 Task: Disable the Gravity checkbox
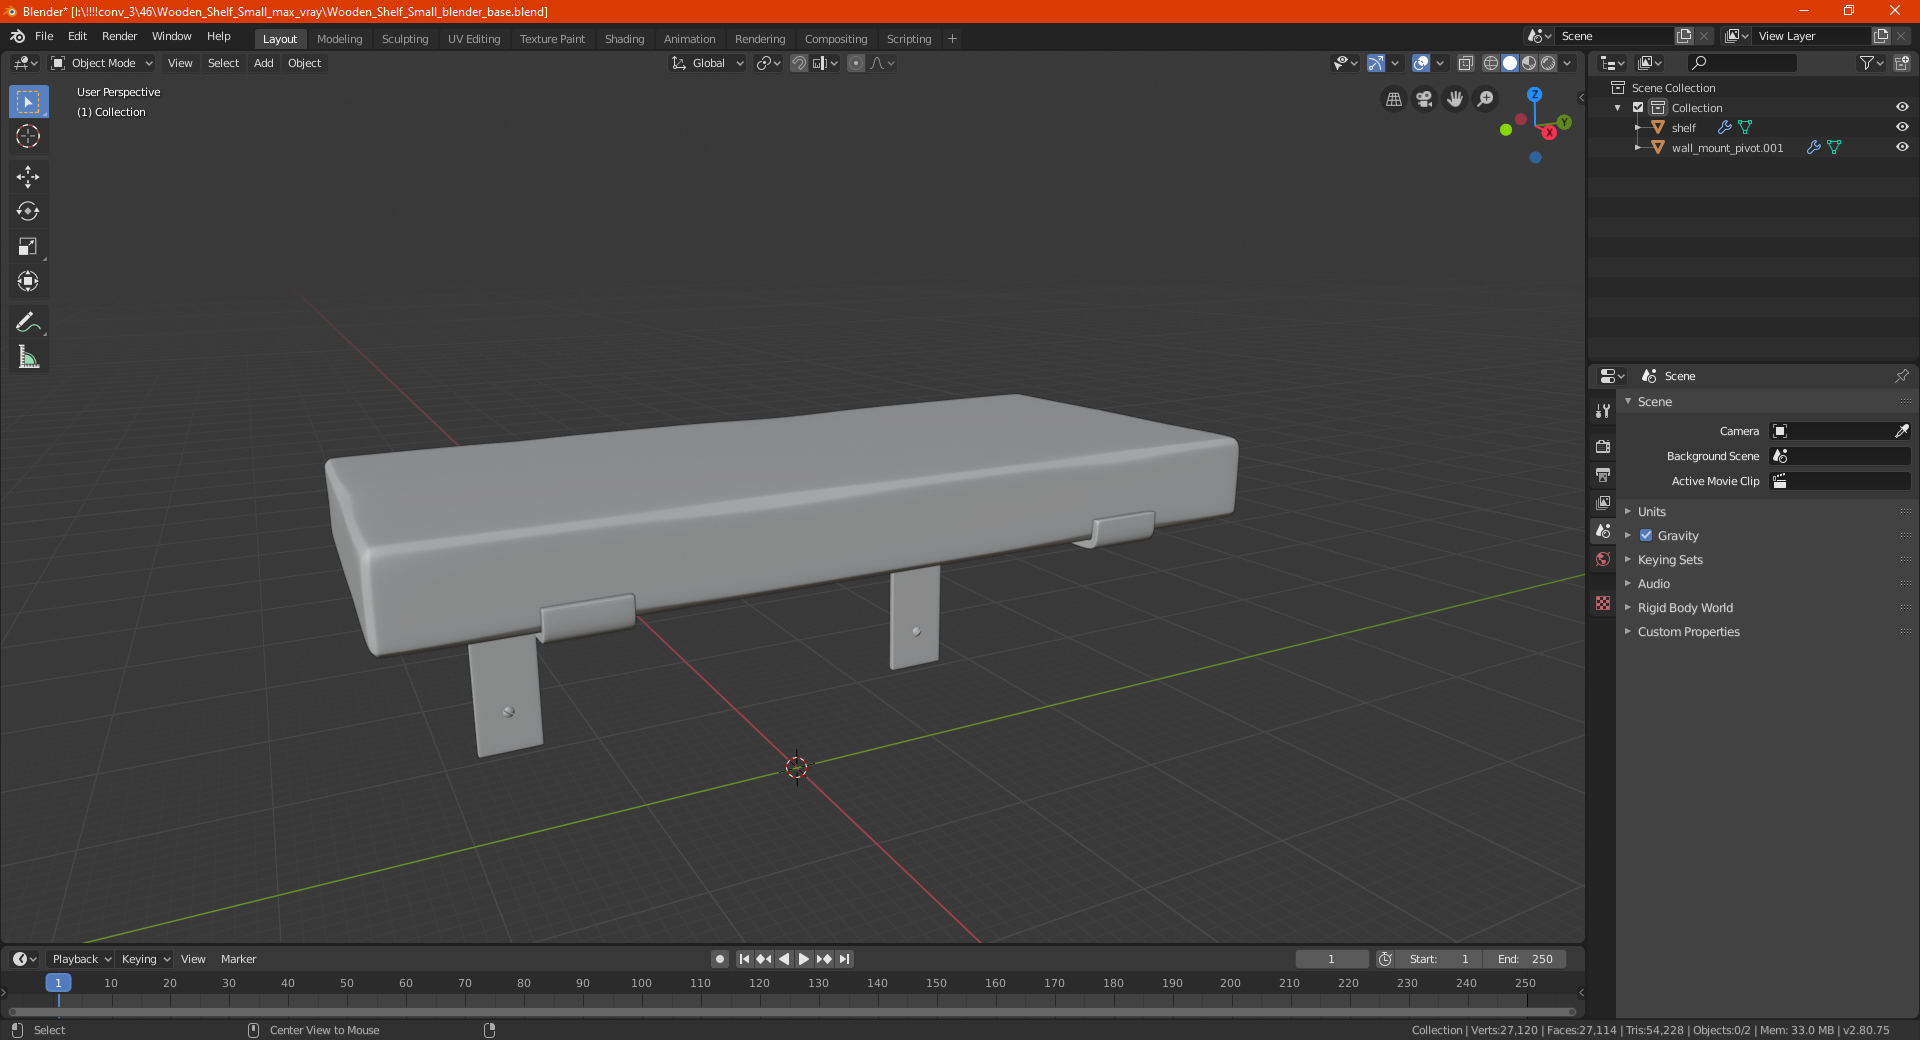tap(1646, 535)
